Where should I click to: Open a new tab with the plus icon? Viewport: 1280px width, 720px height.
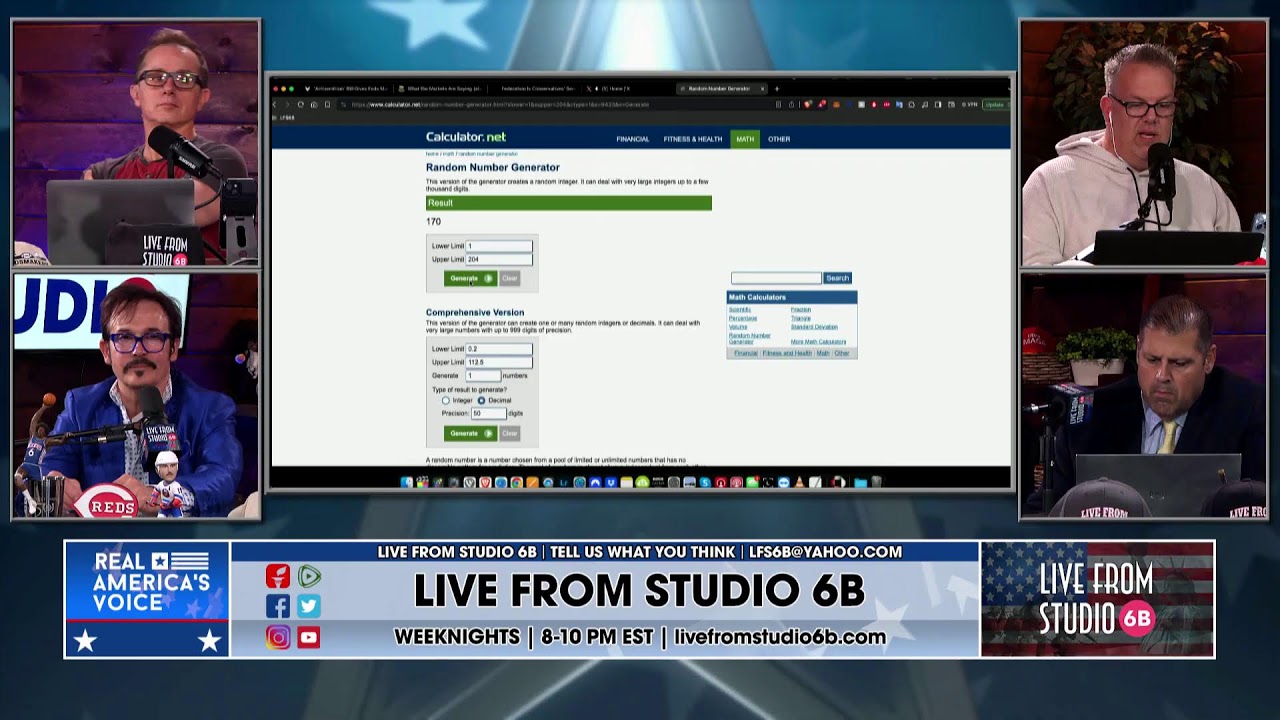point(777,88)
